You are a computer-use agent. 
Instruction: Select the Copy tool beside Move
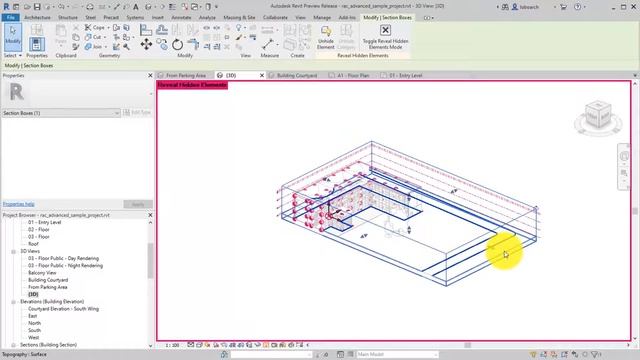coord(162,44)
